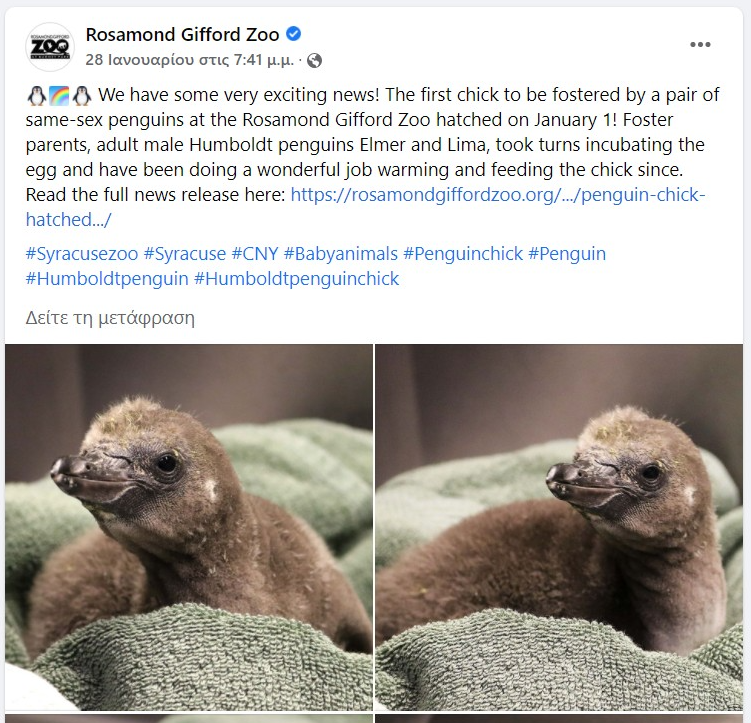Open the post timestamp 28 Ιανουαρίου

pyautogui.click(x=190, y=60)
